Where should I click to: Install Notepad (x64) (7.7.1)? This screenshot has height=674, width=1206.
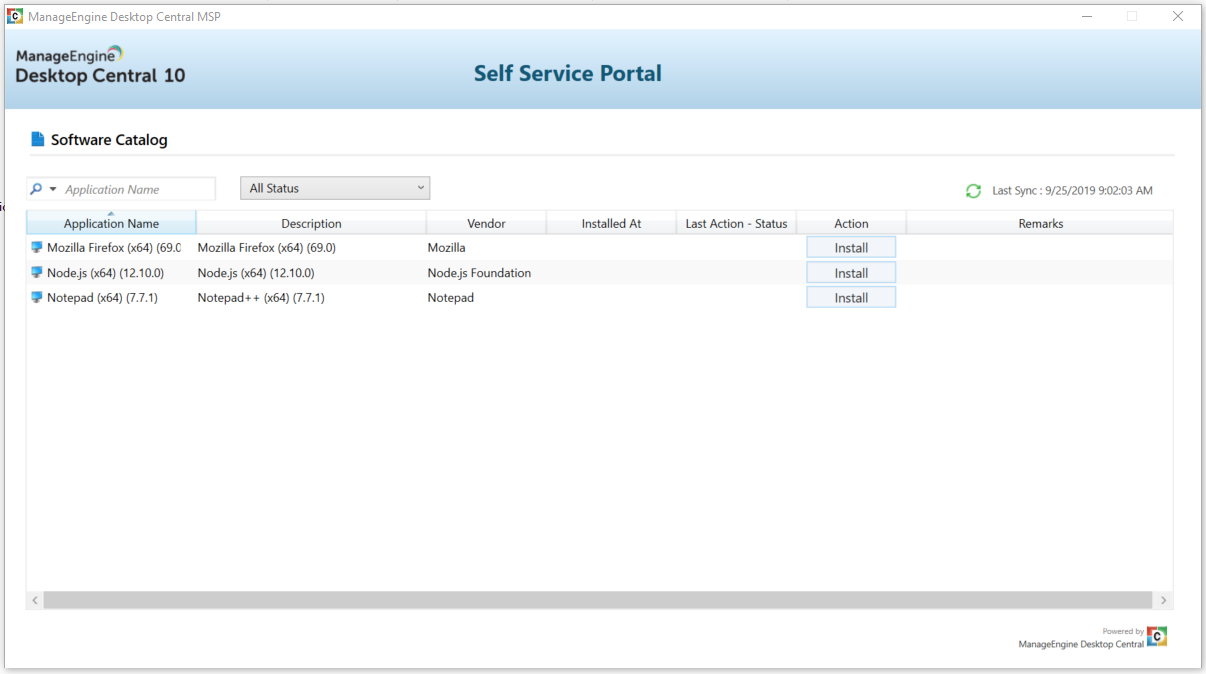[x=850, y=297]
